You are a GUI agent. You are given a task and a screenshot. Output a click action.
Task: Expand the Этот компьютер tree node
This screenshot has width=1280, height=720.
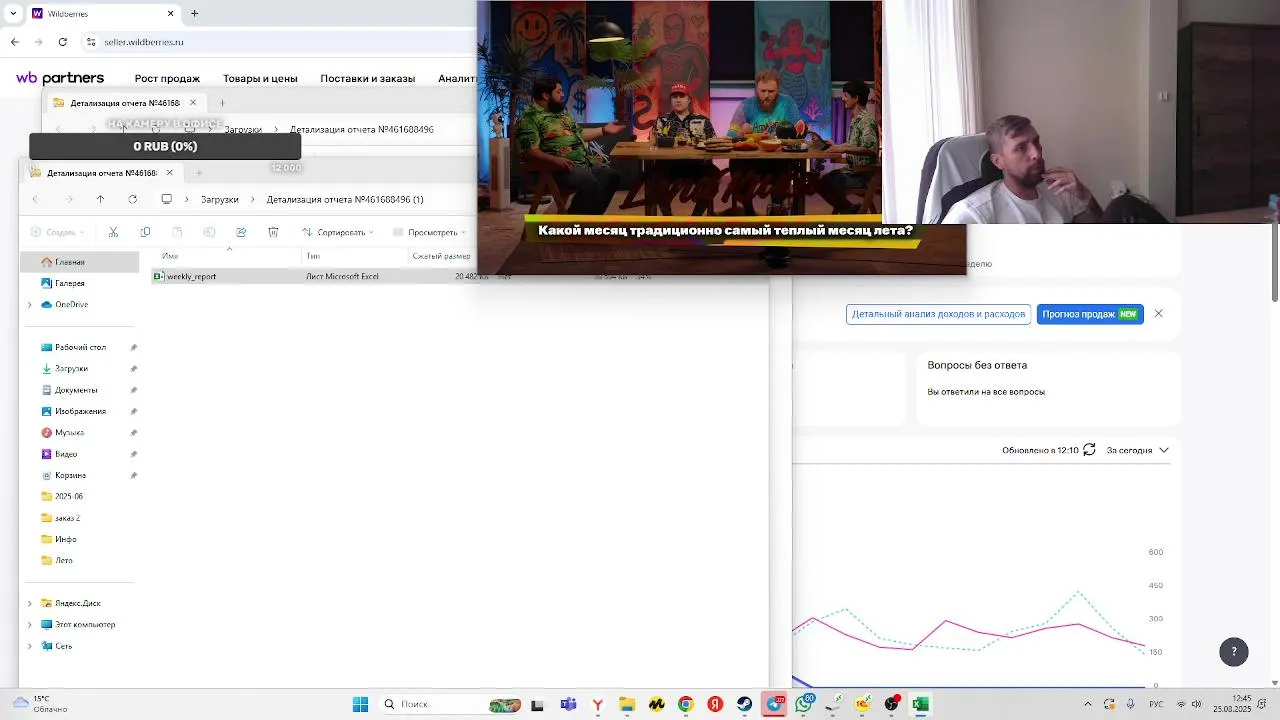pos(29,624)
